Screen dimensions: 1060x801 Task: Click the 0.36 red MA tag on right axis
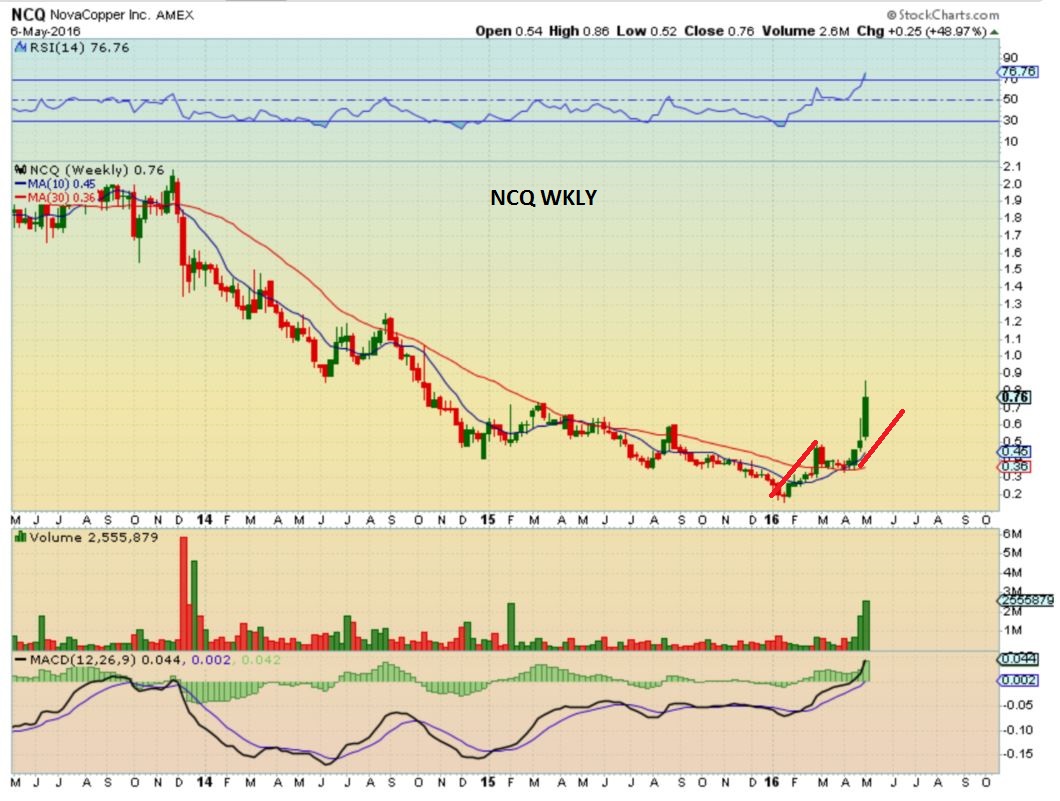coord(1015,466)
